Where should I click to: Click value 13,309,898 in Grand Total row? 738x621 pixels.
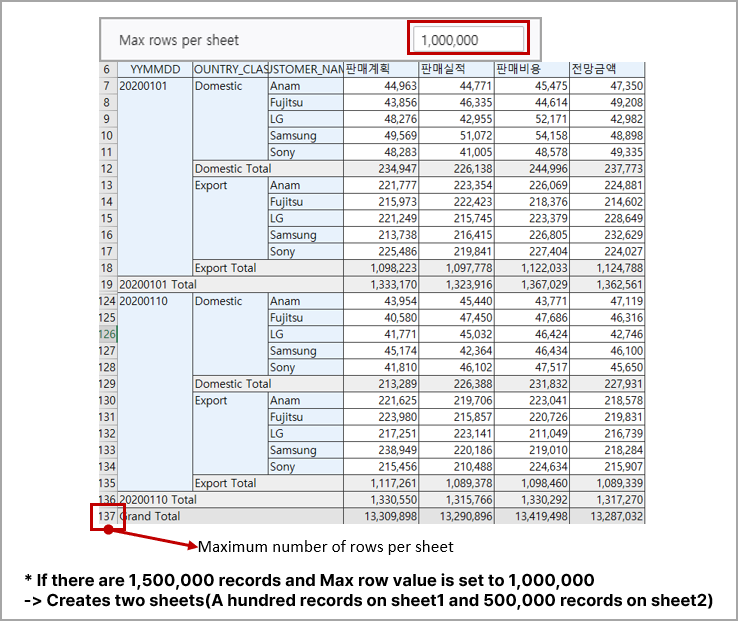(x=381, y=516)
